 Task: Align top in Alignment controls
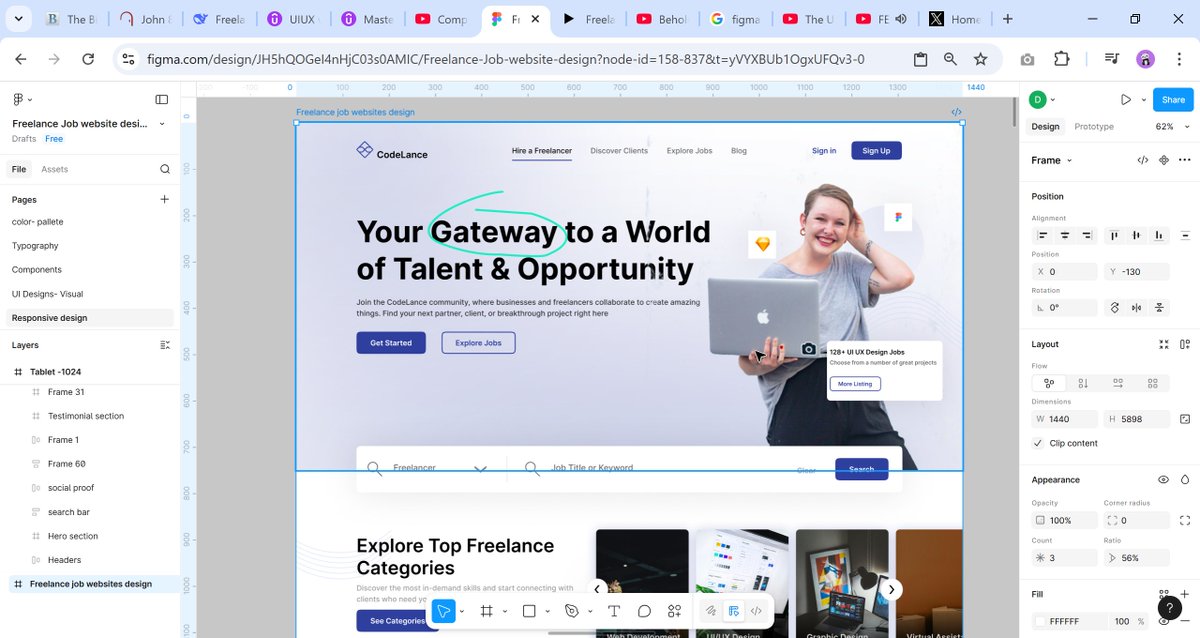1114,236
